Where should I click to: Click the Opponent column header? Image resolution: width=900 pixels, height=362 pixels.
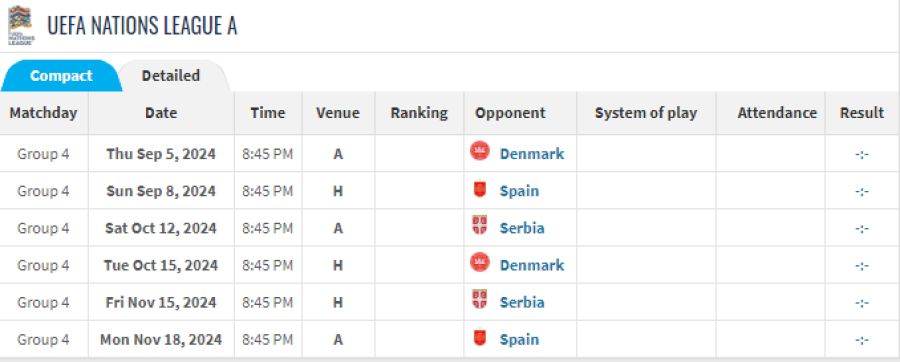click(x=510, y=113)
